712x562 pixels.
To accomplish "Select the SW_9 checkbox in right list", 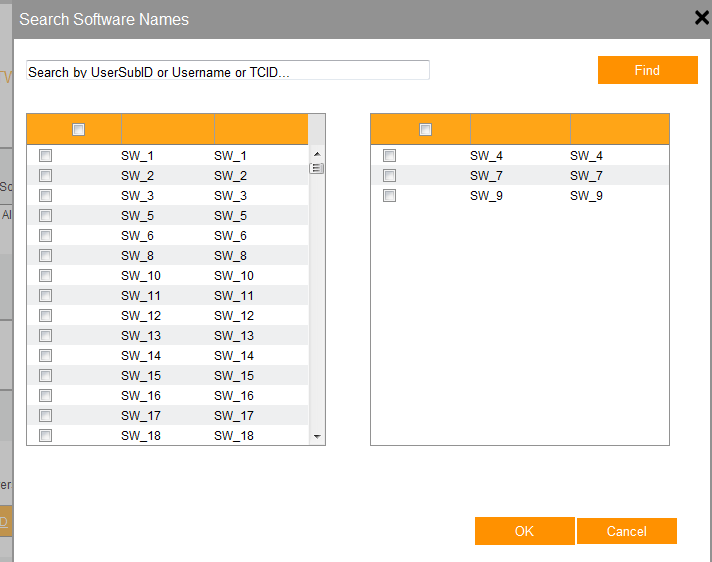I will click(x=390, y=196).
